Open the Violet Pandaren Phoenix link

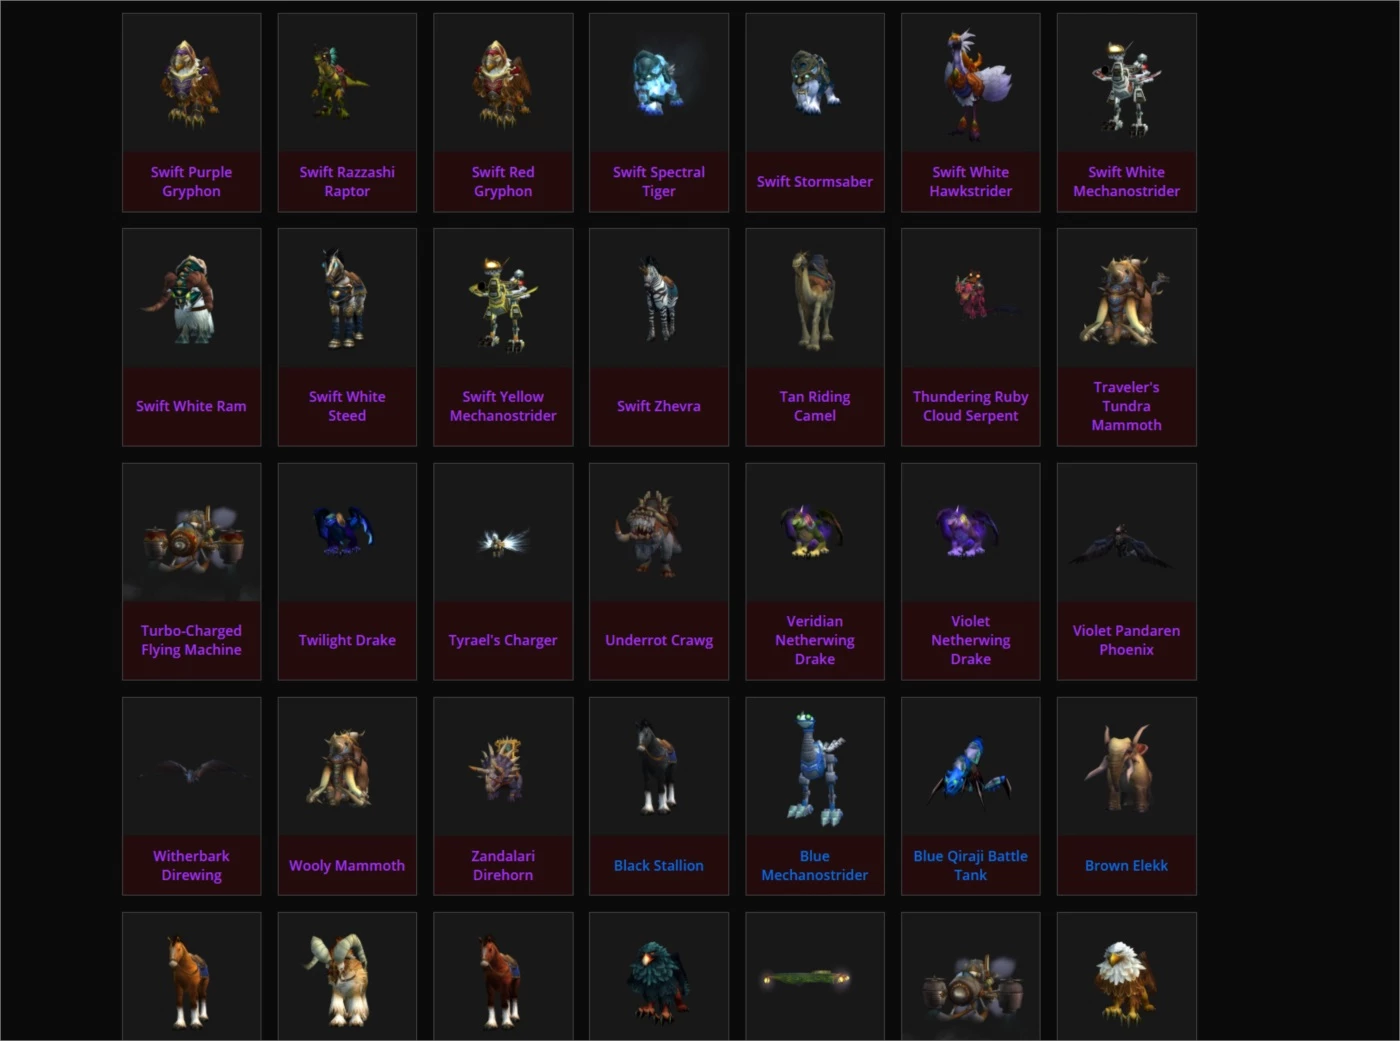[x=1126, y=640]
